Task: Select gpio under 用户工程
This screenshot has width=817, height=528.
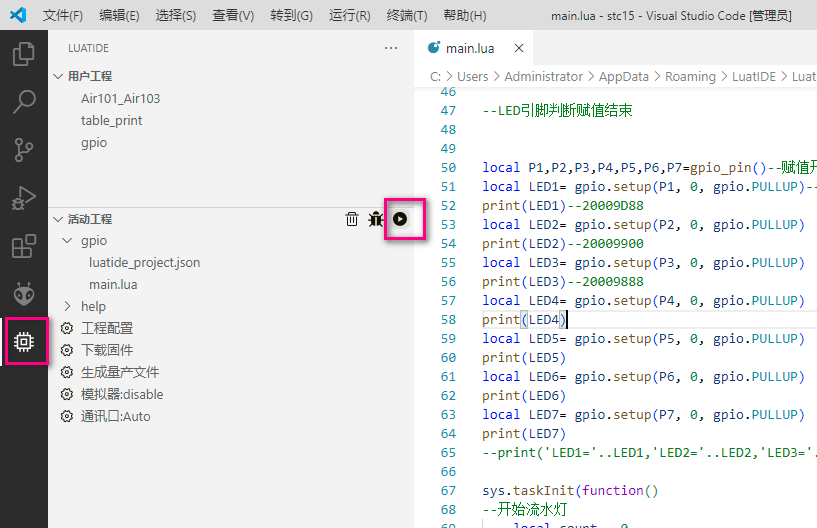Action: 94,143
